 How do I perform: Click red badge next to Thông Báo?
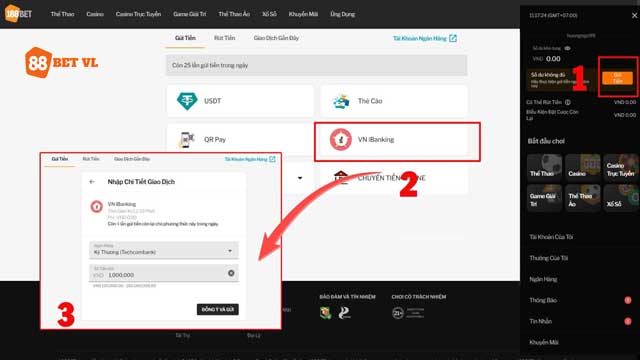(x=628, y=300)
